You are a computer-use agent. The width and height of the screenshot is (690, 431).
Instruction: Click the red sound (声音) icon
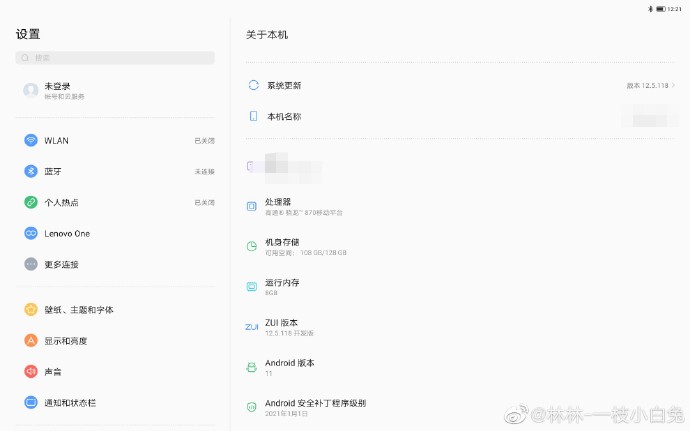pos(31,372)
